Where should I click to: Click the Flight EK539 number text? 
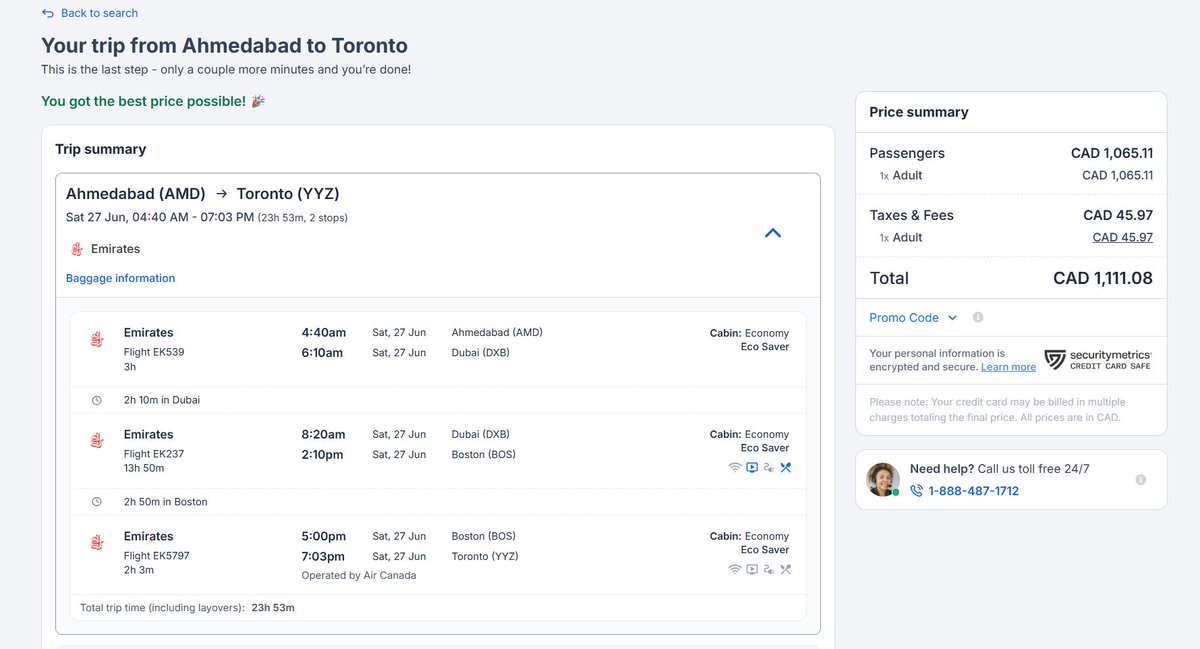click(154, 352)
